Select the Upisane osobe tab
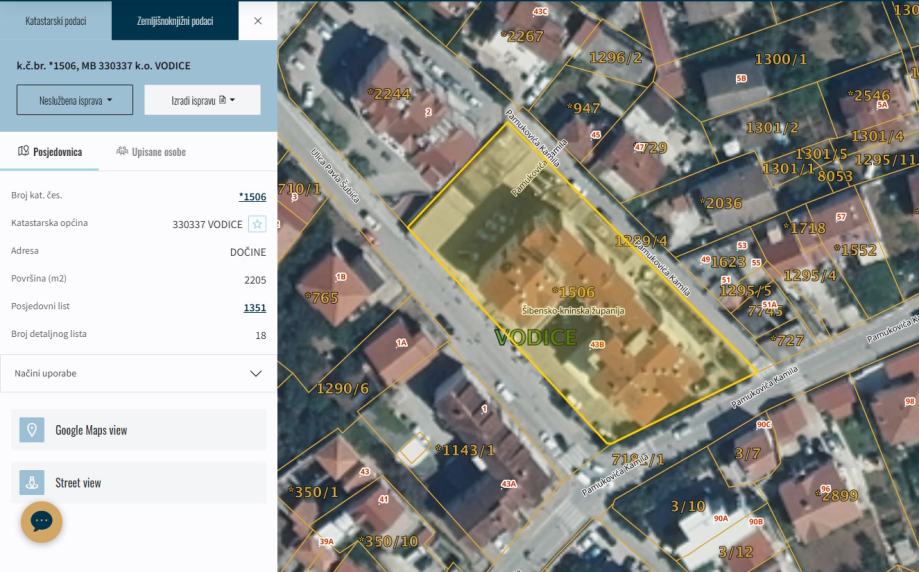This screenshot has height=572, width=919. (151, 152)
